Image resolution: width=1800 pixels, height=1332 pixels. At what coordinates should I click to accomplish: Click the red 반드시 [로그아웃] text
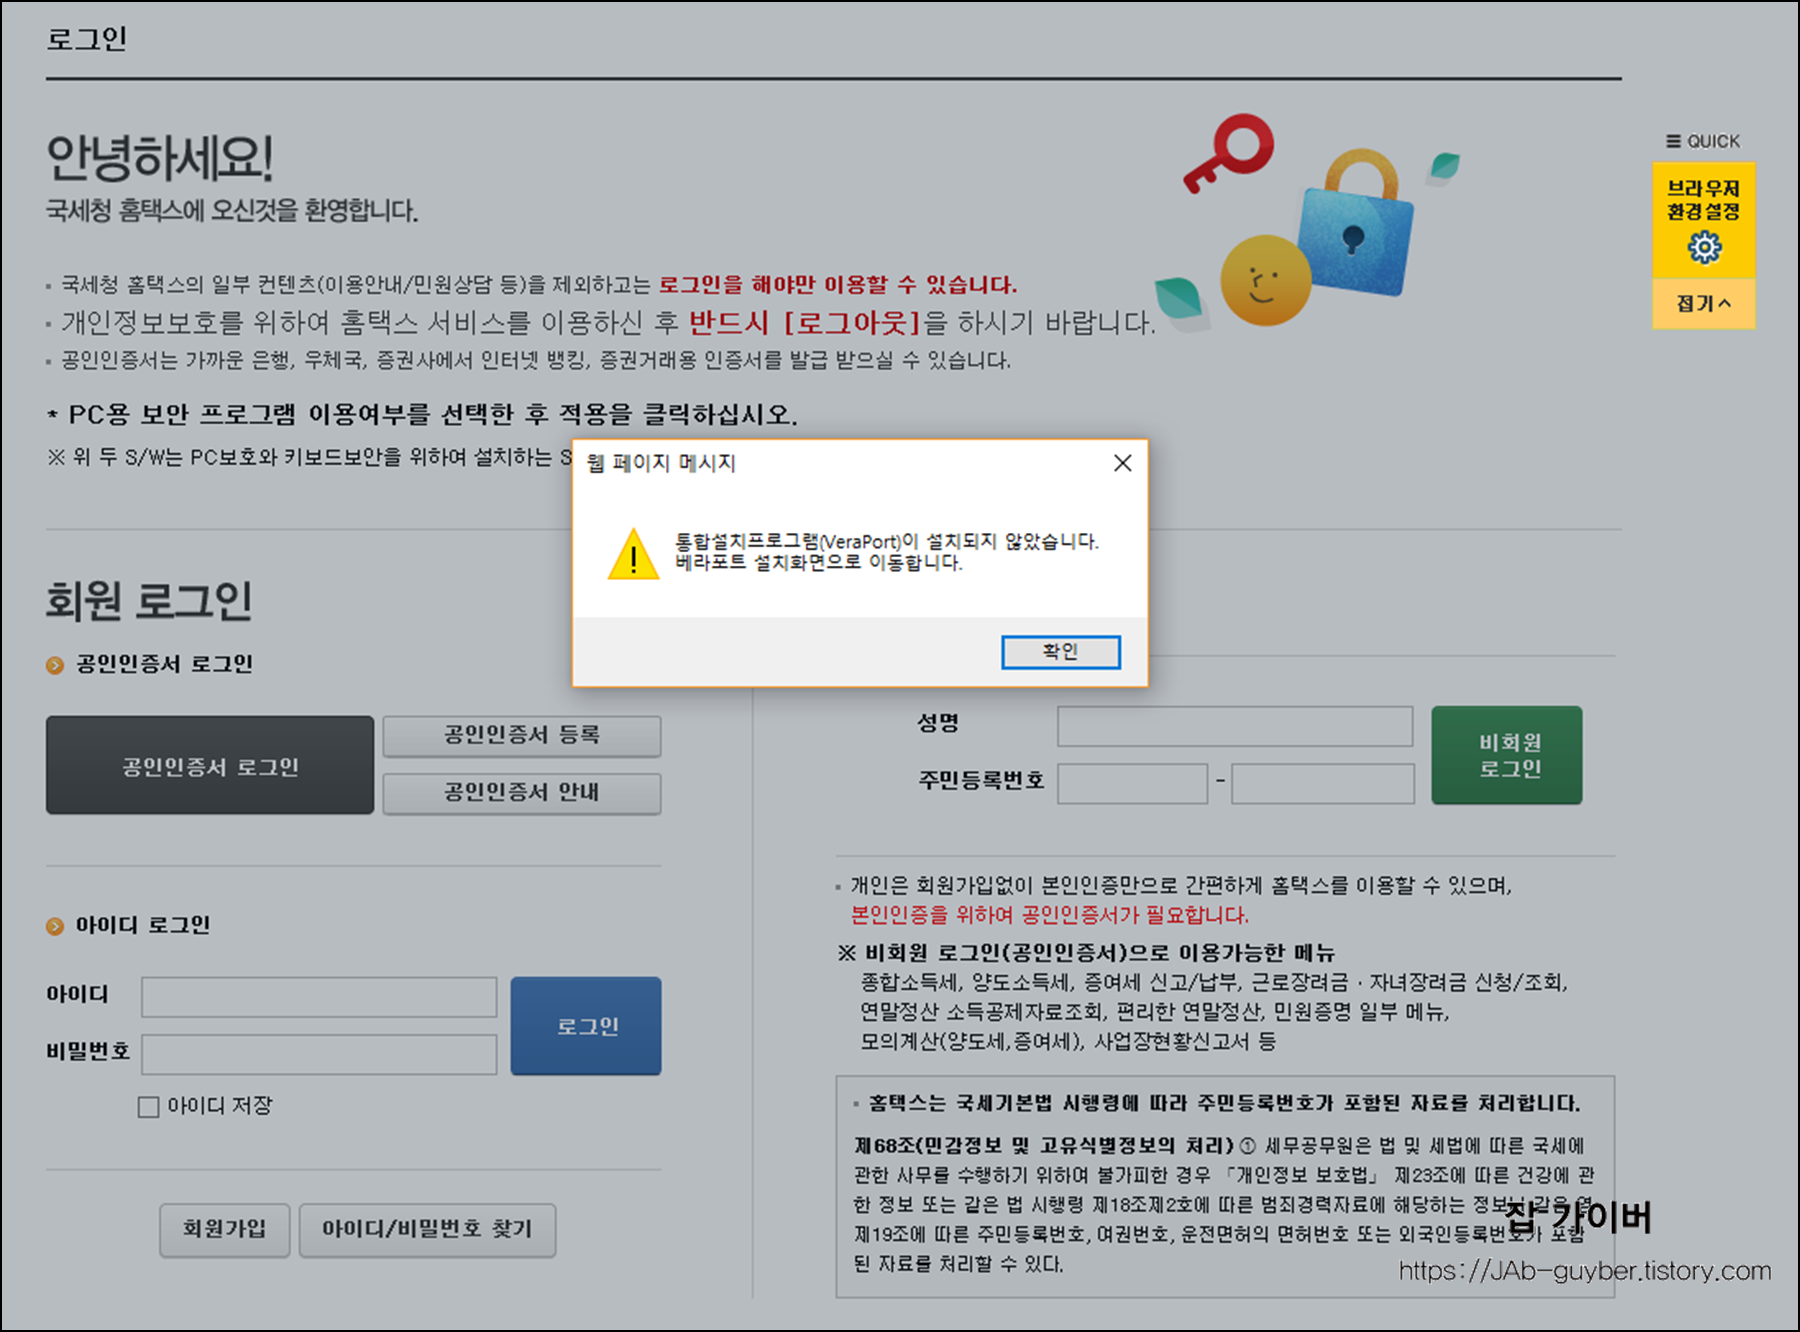[804, 323]
